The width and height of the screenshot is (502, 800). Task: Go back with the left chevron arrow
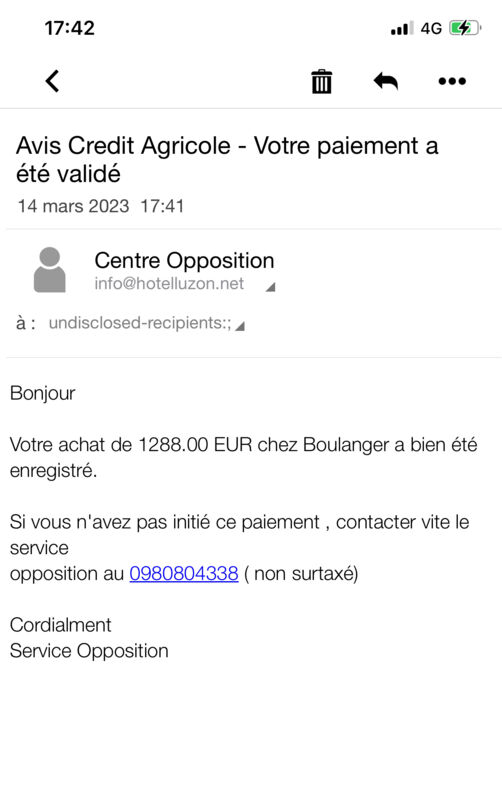pyautogui.click(x=53, y=81)
